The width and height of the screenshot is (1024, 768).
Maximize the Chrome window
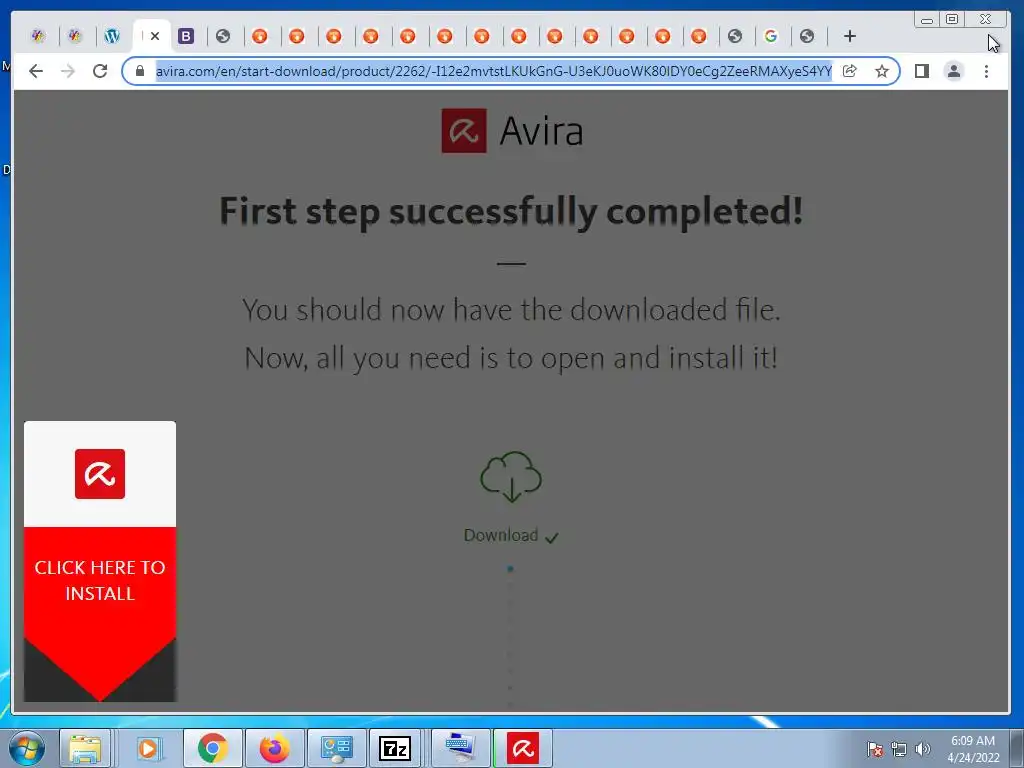point(953,19)
